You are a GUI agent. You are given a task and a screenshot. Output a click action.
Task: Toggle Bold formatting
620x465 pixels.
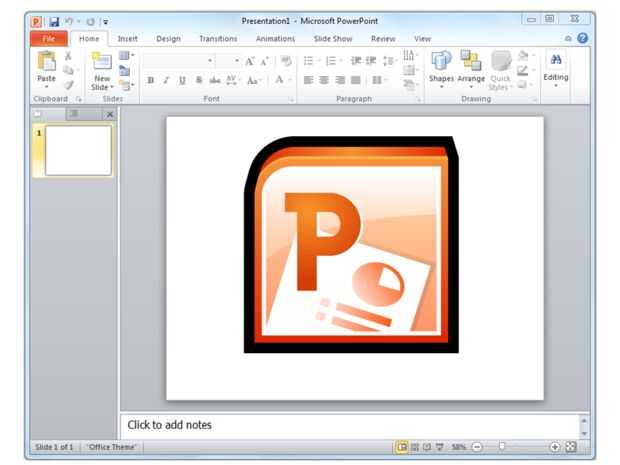click(151, 80)
